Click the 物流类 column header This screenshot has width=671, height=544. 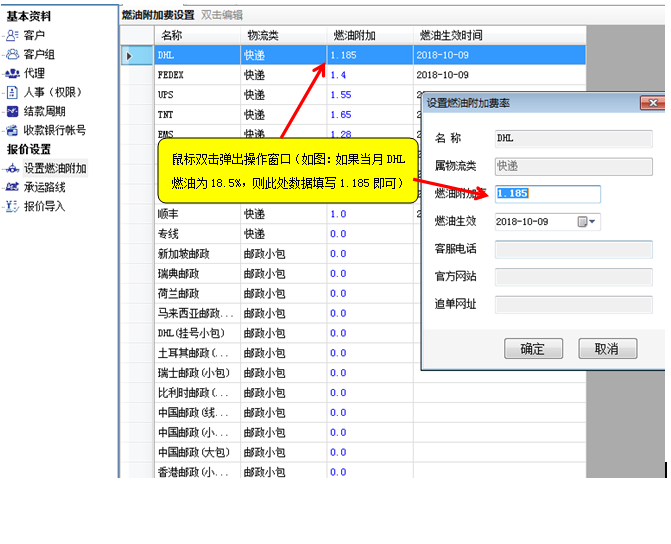coord(263,35)
